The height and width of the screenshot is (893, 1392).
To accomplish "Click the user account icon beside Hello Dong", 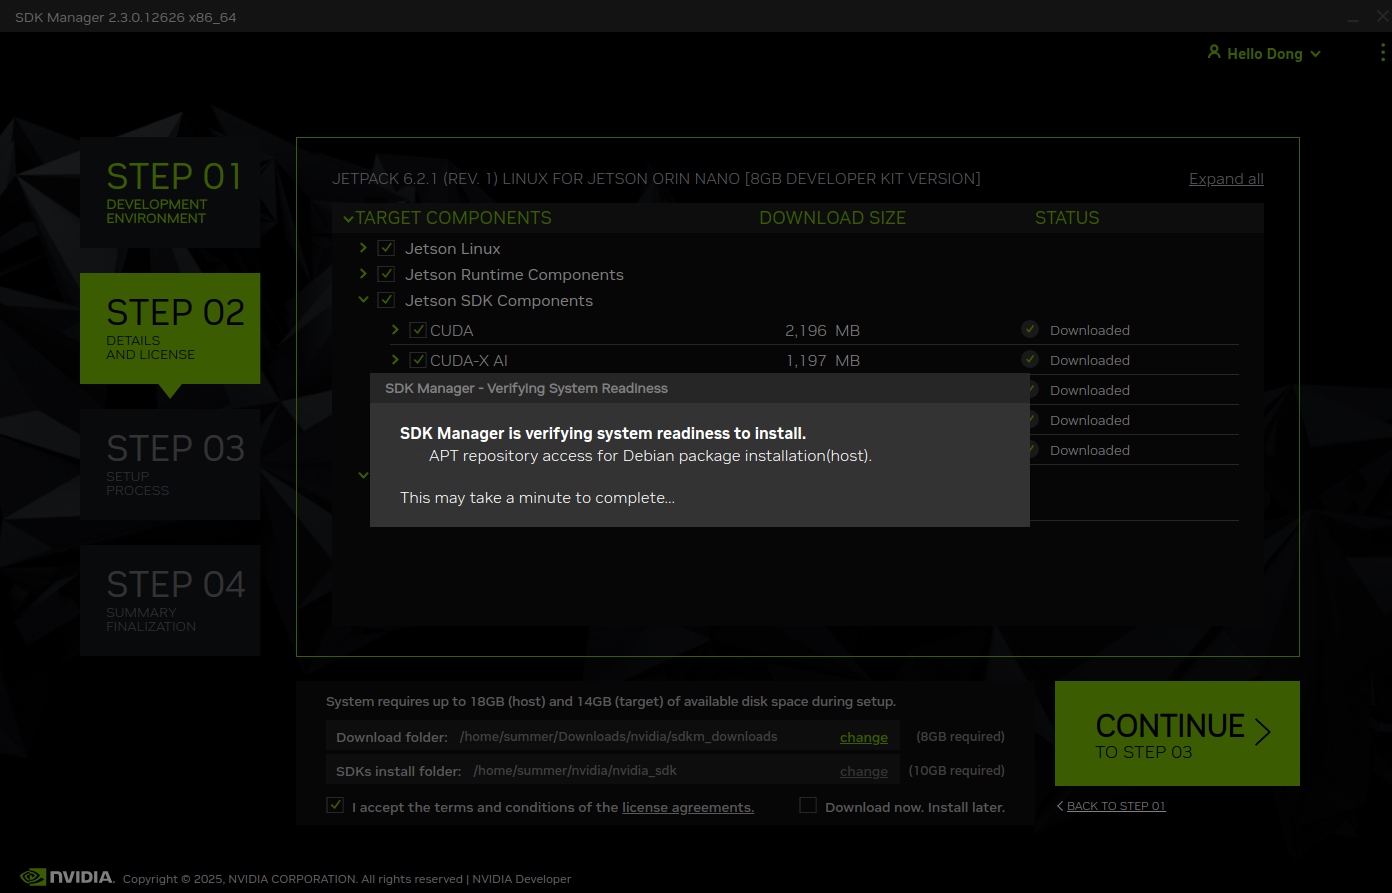I will [1214, 53].
